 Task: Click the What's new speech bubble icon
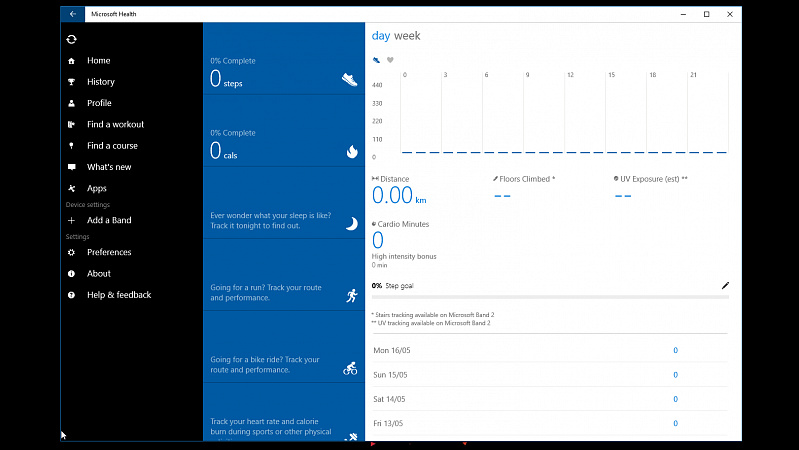(71, 167)
